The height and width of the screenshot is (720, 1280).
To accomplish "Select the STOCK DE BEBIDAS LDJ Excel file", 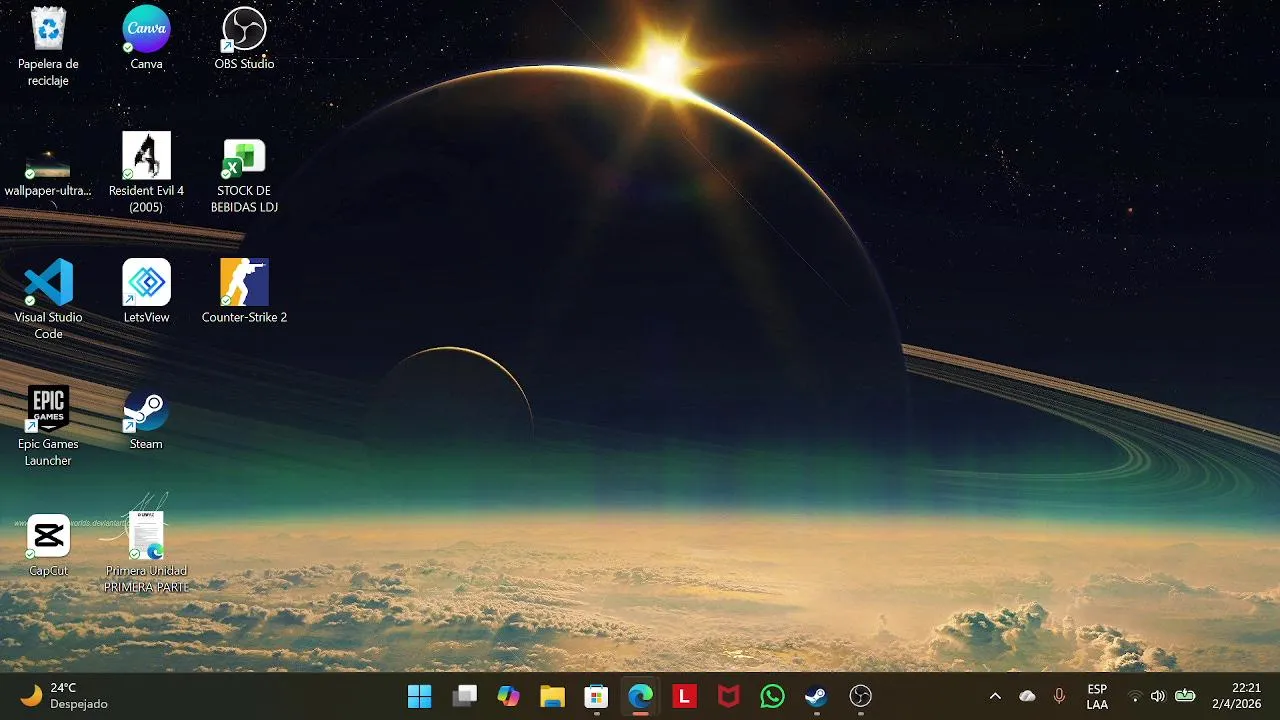I will 244,173.
